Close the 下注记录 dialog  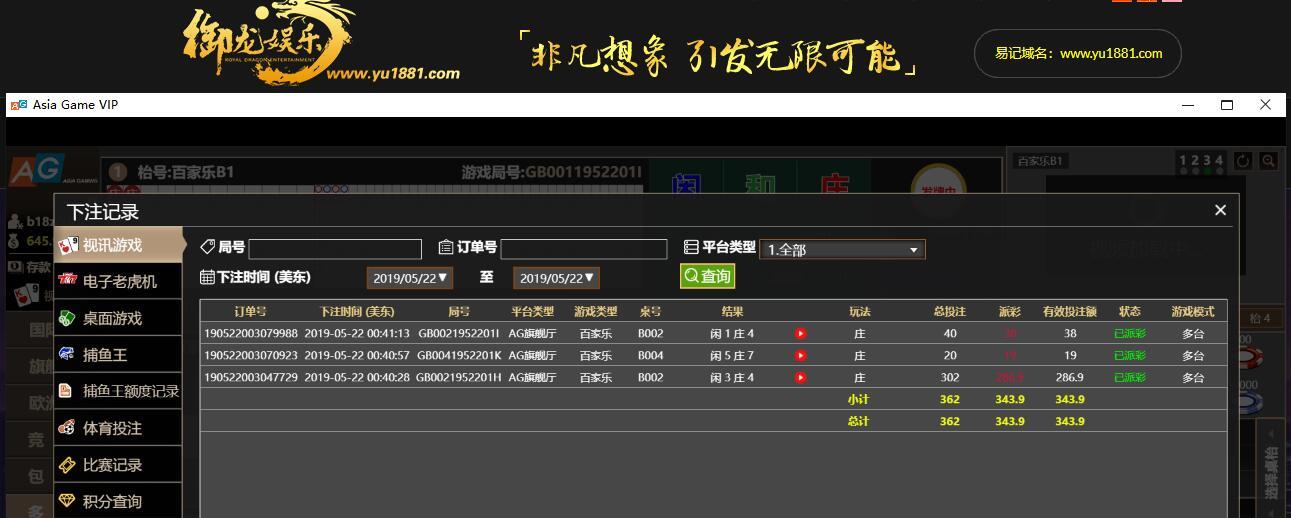1220,210
